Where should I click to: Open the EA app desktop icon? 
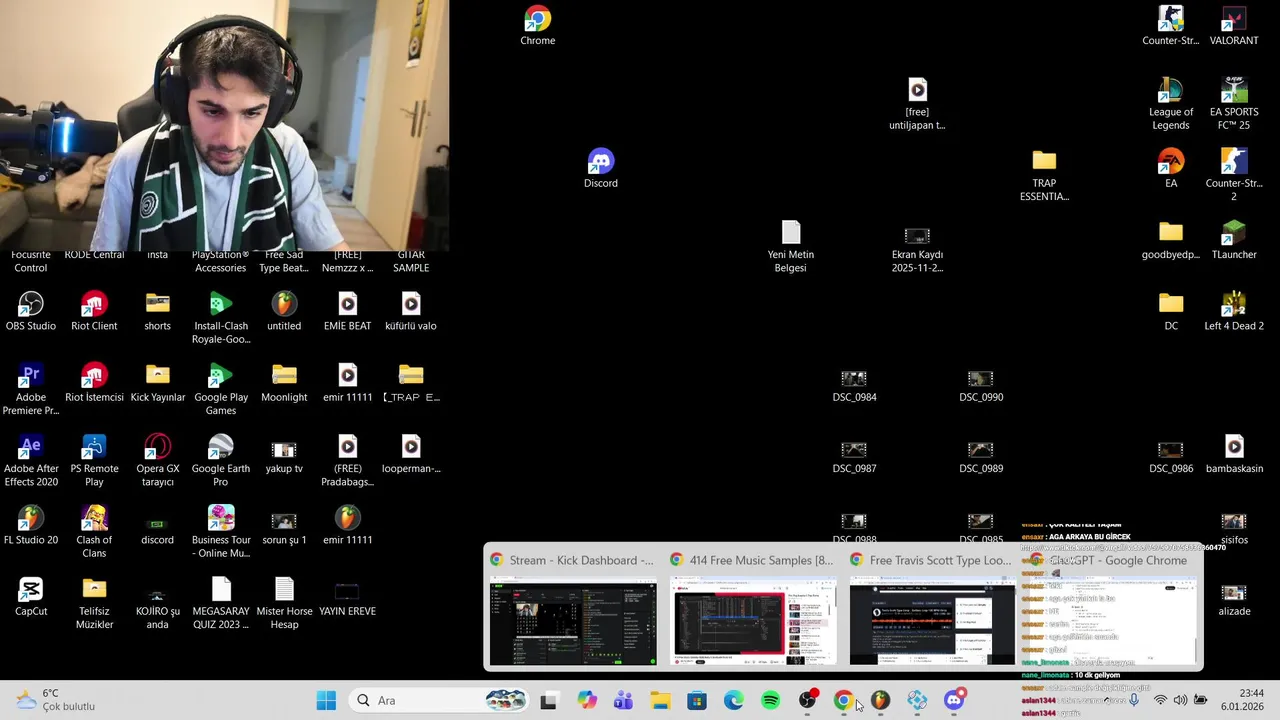tap(1170, 169)
